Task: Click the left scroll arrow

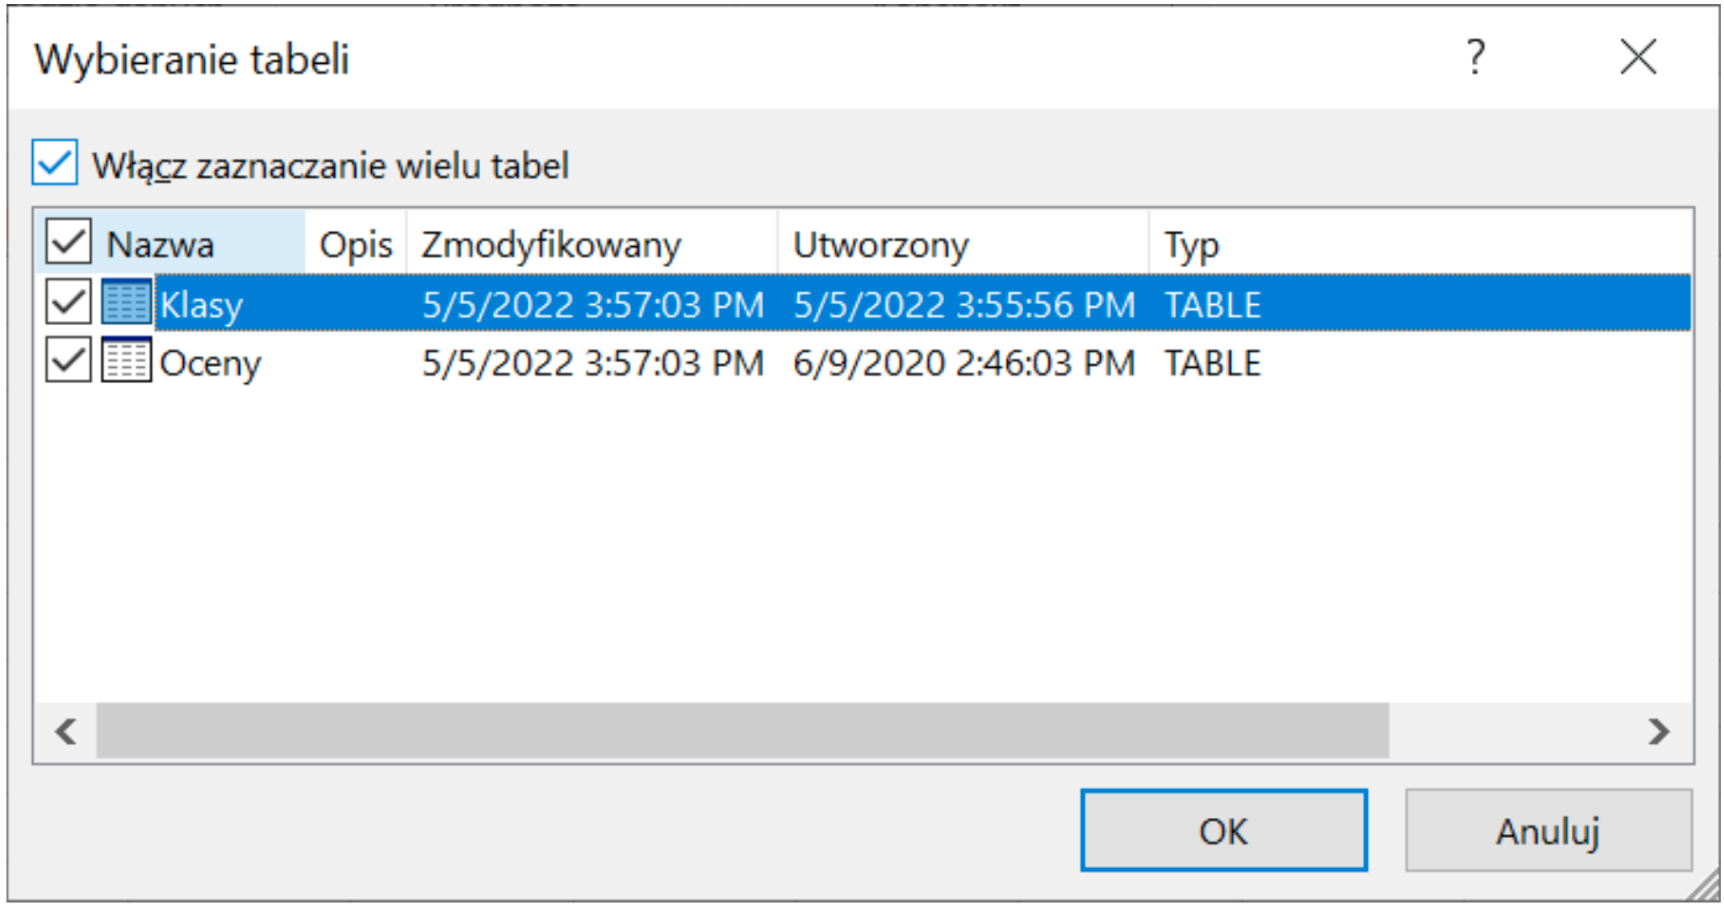Action: [x=66, y=732]
